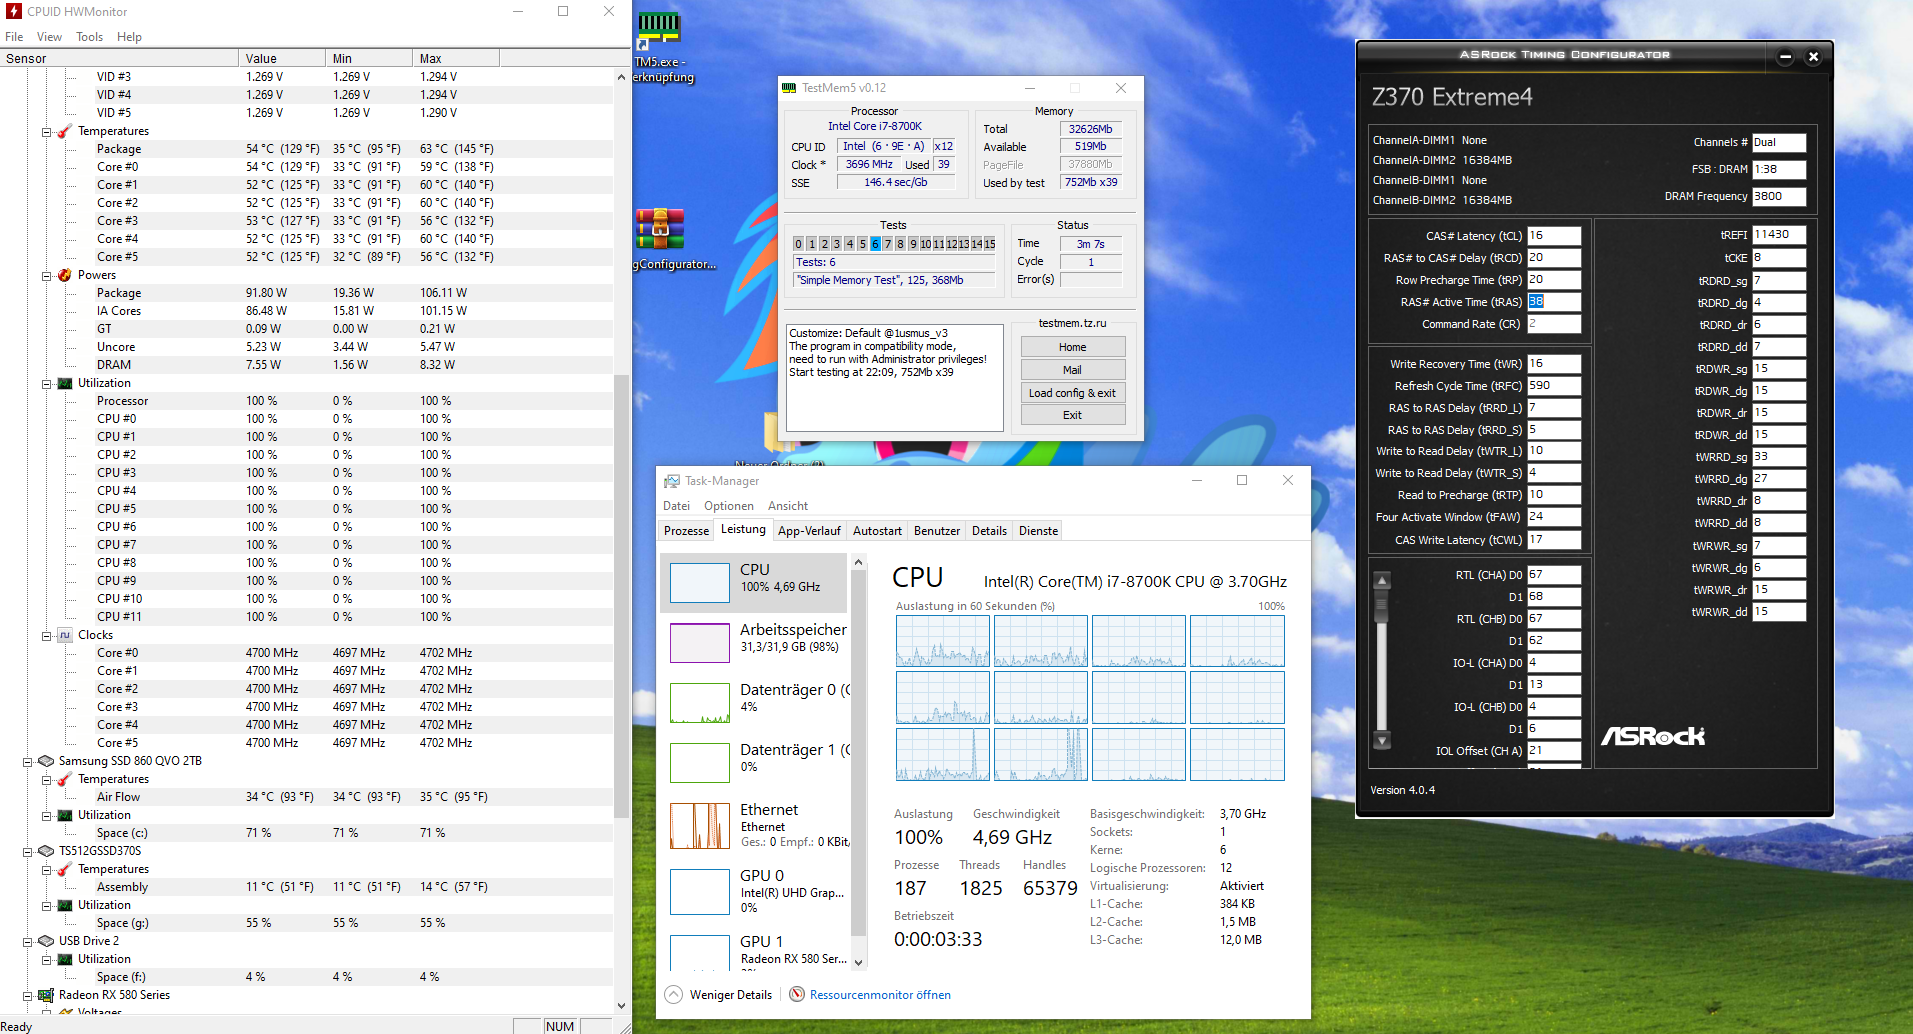
Task: Collapse the processor Utilization tree node
Action: [x=46, y=384]
